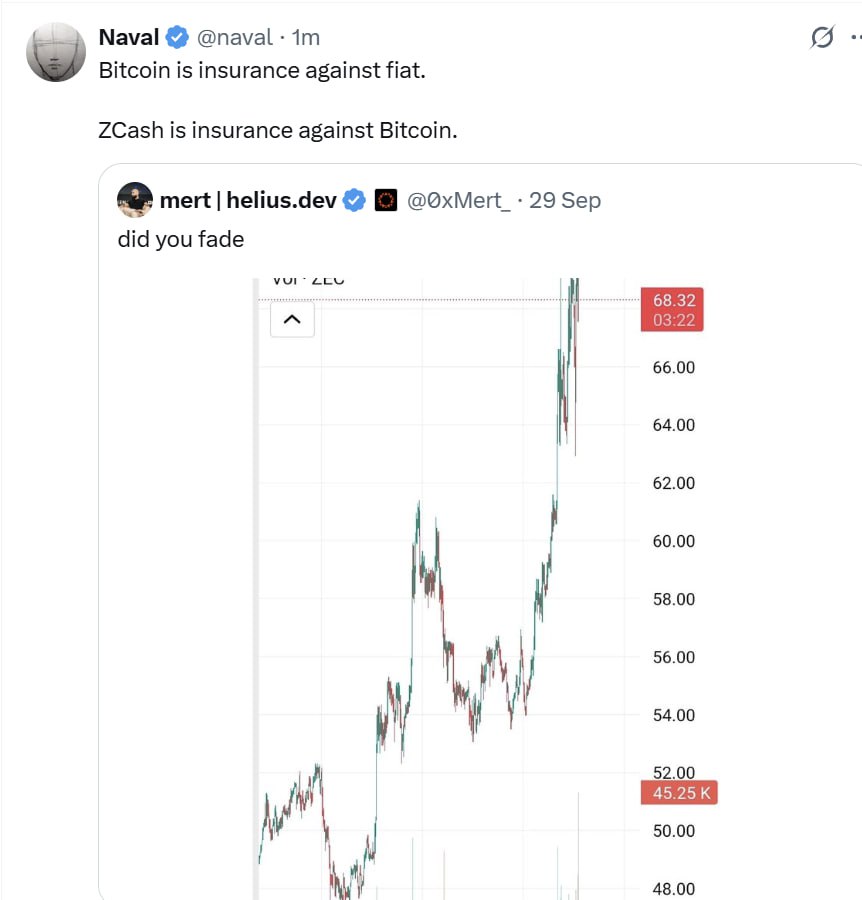
Task: Click the red 68.32 current price label
Action: [x=674, y=299]
